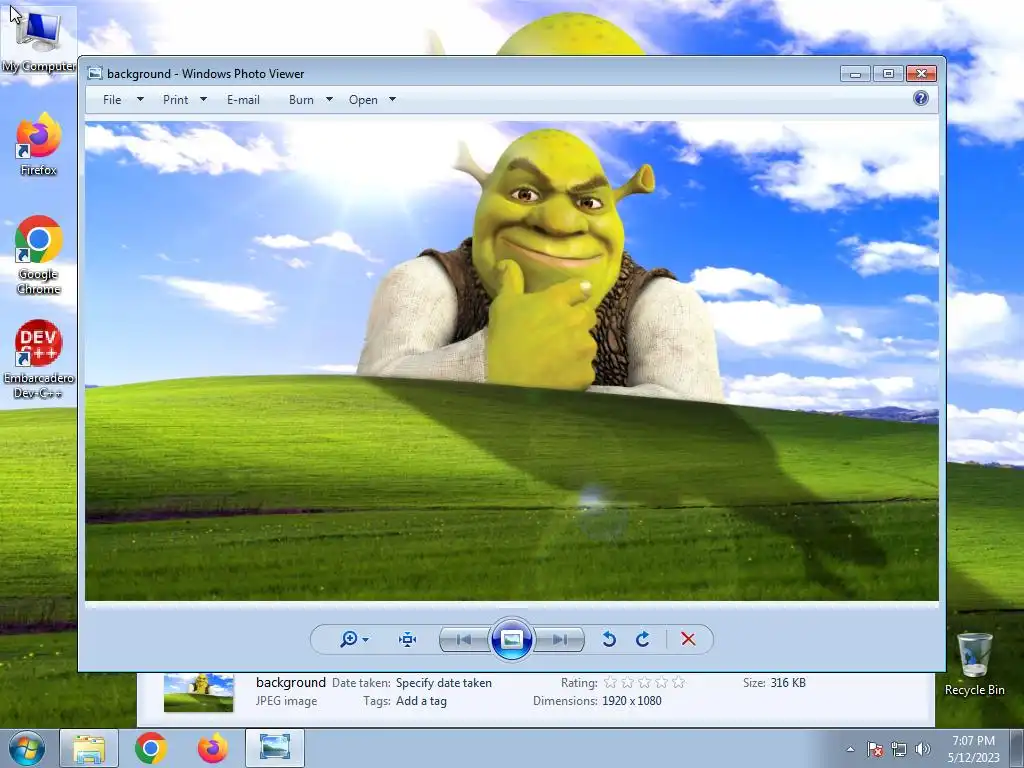Select the Embarcadero Dev-C++ desktop shortcut
The height and width of the screenshot is (768, 1024).
[x=39, y=359]
